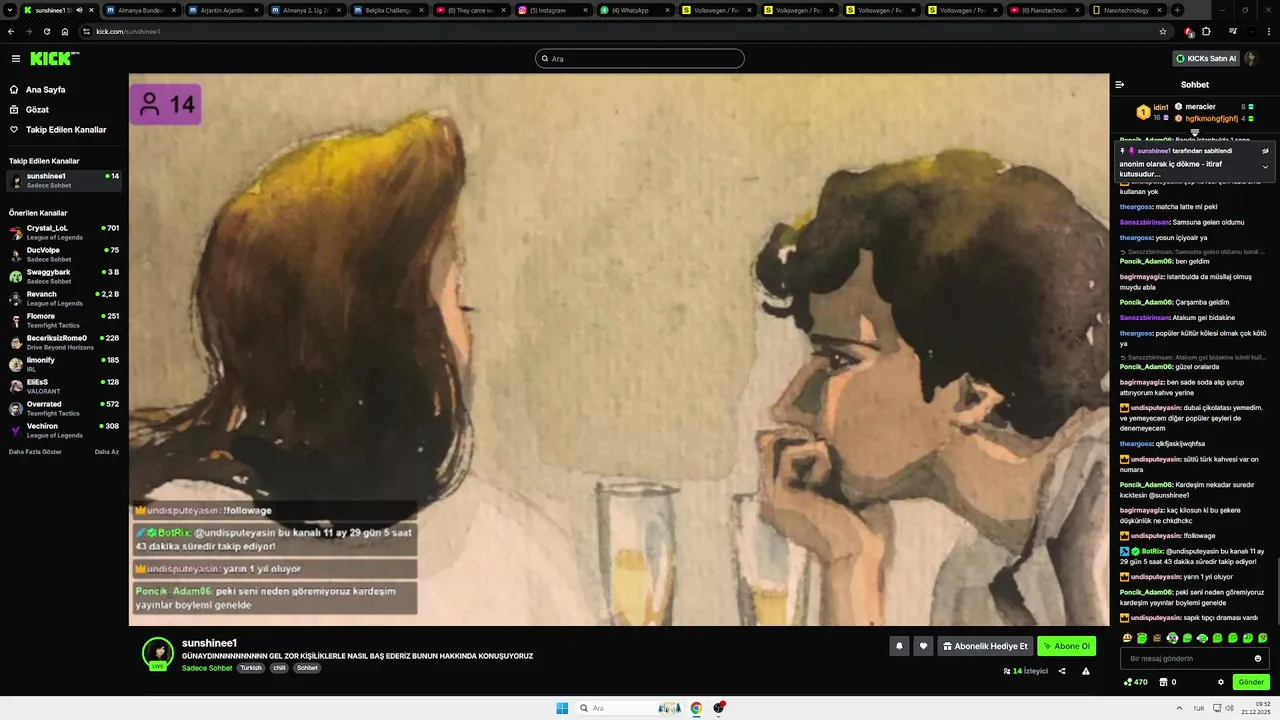Follow channel with heart button
The image size is (1280, 720).
pos(923,646)
